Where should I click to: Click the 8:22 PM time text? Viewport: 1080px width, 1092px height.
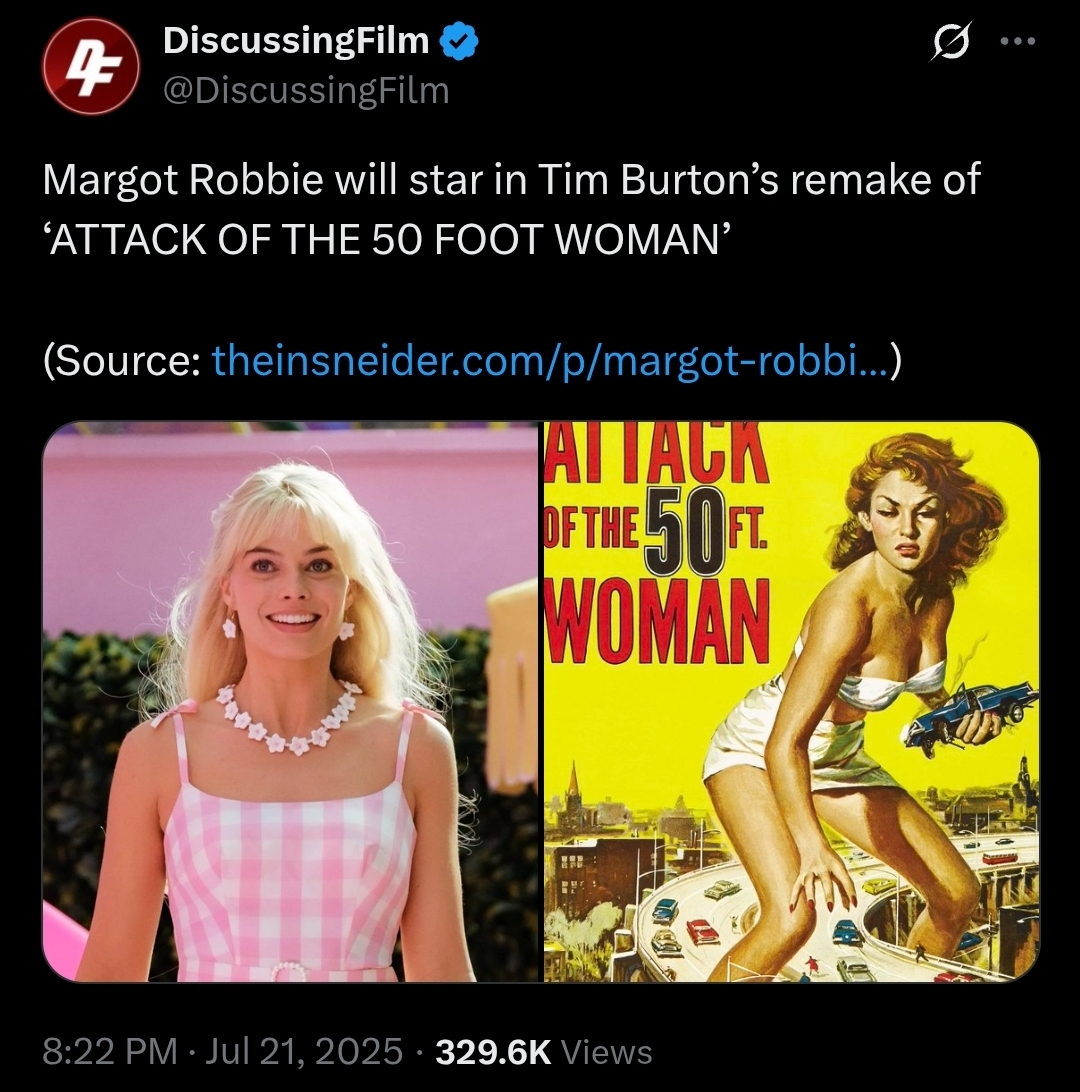(x=110, y=1051)
